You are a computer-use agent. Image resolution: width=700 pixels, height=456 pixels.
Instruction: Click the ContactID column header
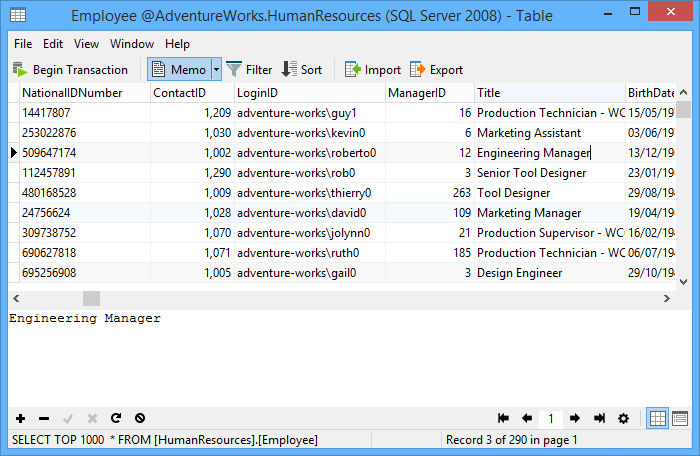pos(192,93)
